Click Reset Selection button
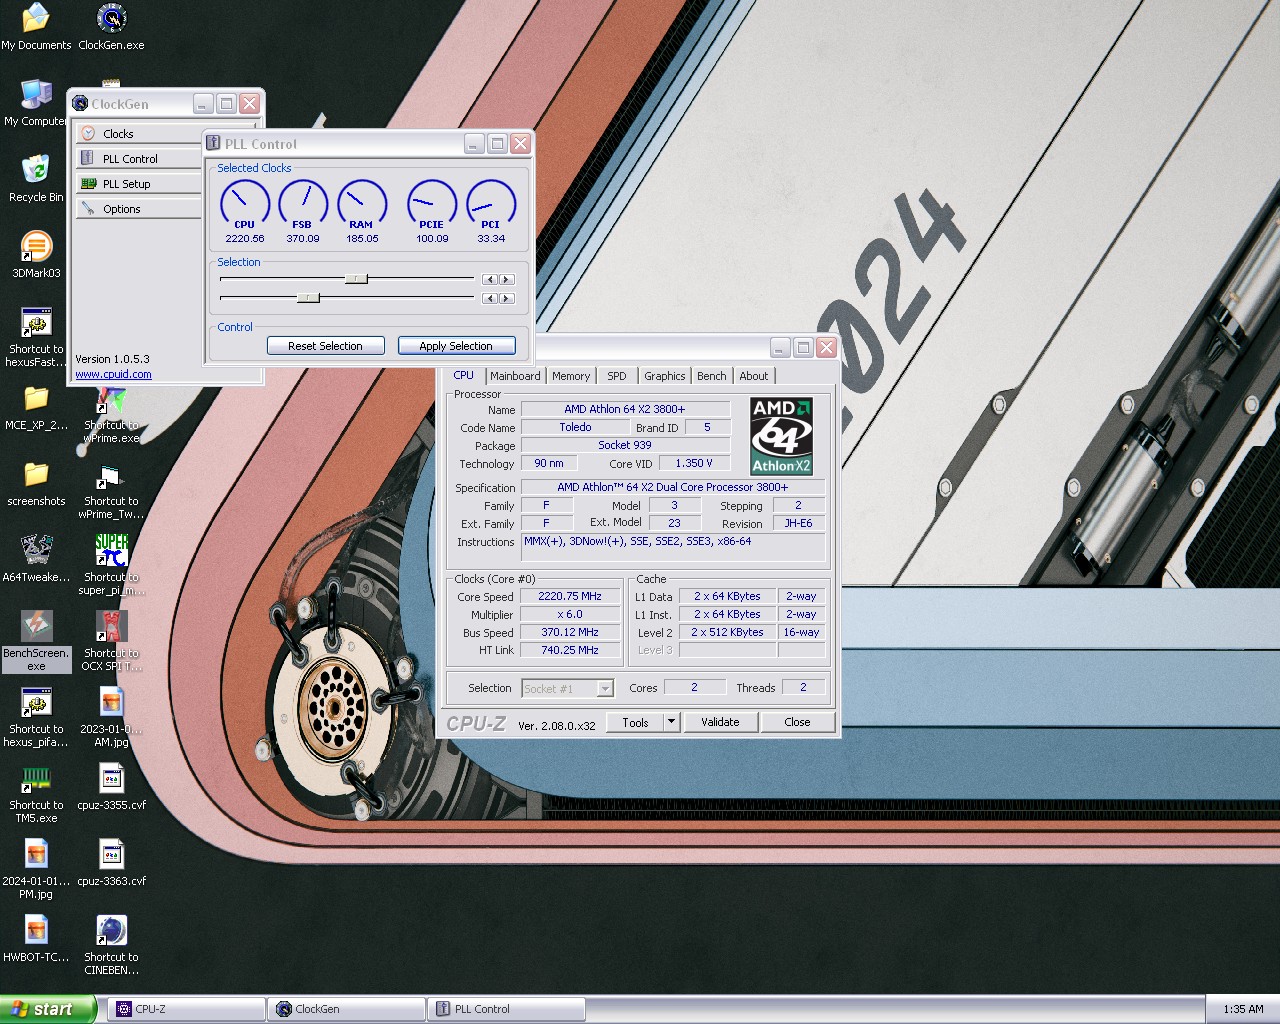Screen dimensions: 1280x1024 pyautogui.click(x=325, y=346)
